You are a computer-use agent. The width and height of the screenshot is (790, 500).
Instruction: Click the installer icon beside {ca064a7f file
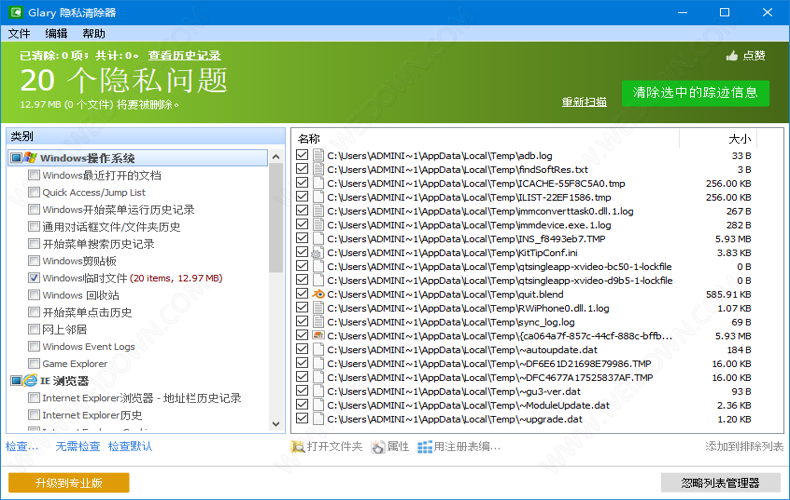tap(318, 336)
